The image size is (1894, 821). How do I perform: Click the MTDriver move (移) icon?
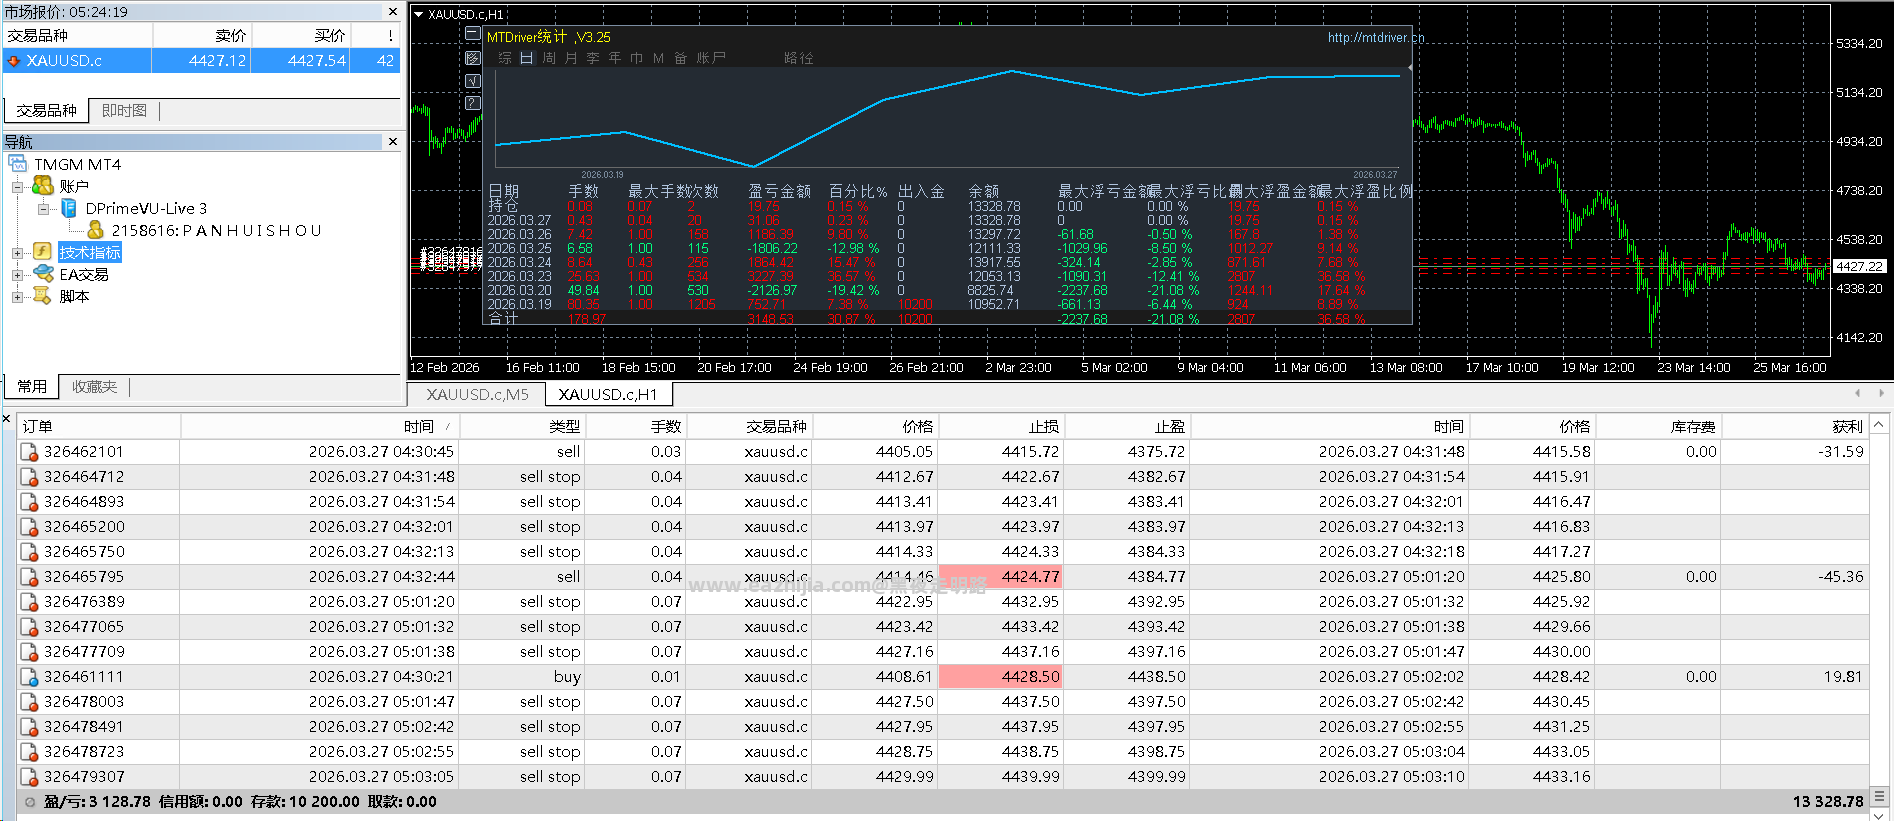[473, 58]
